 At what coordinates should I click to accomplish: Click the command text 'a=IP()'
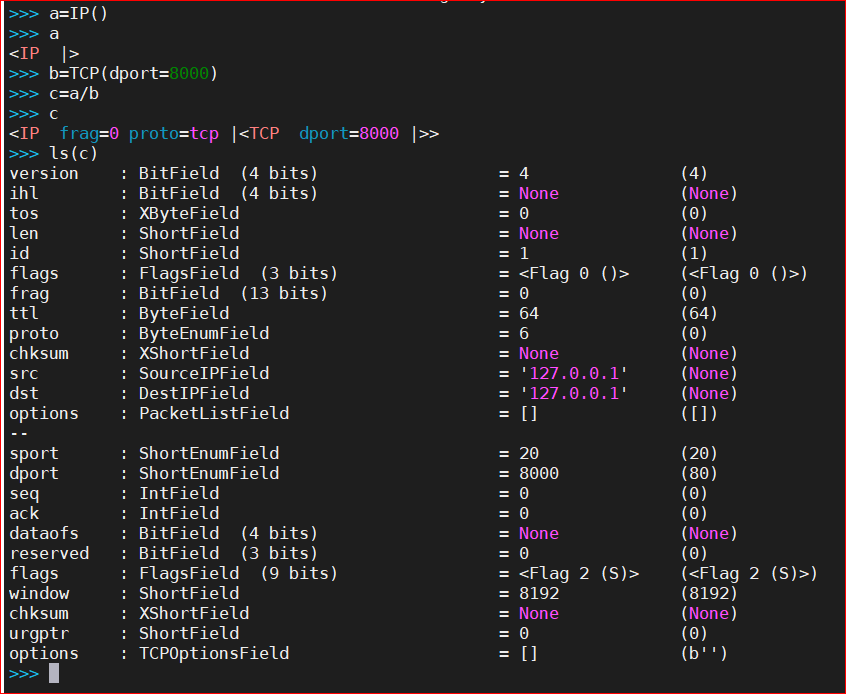tap(79, 13)
